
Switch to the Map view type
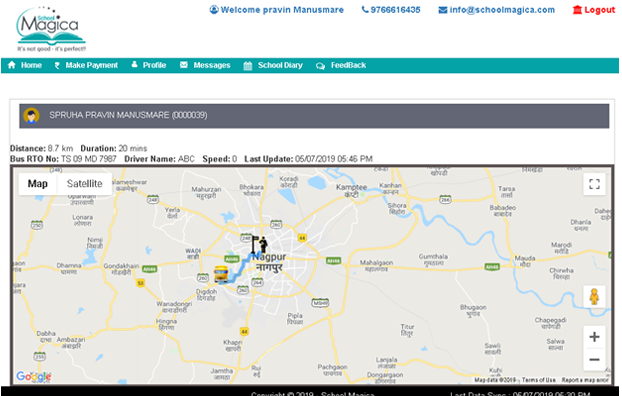pyautogui.click(x=38, y=184)
